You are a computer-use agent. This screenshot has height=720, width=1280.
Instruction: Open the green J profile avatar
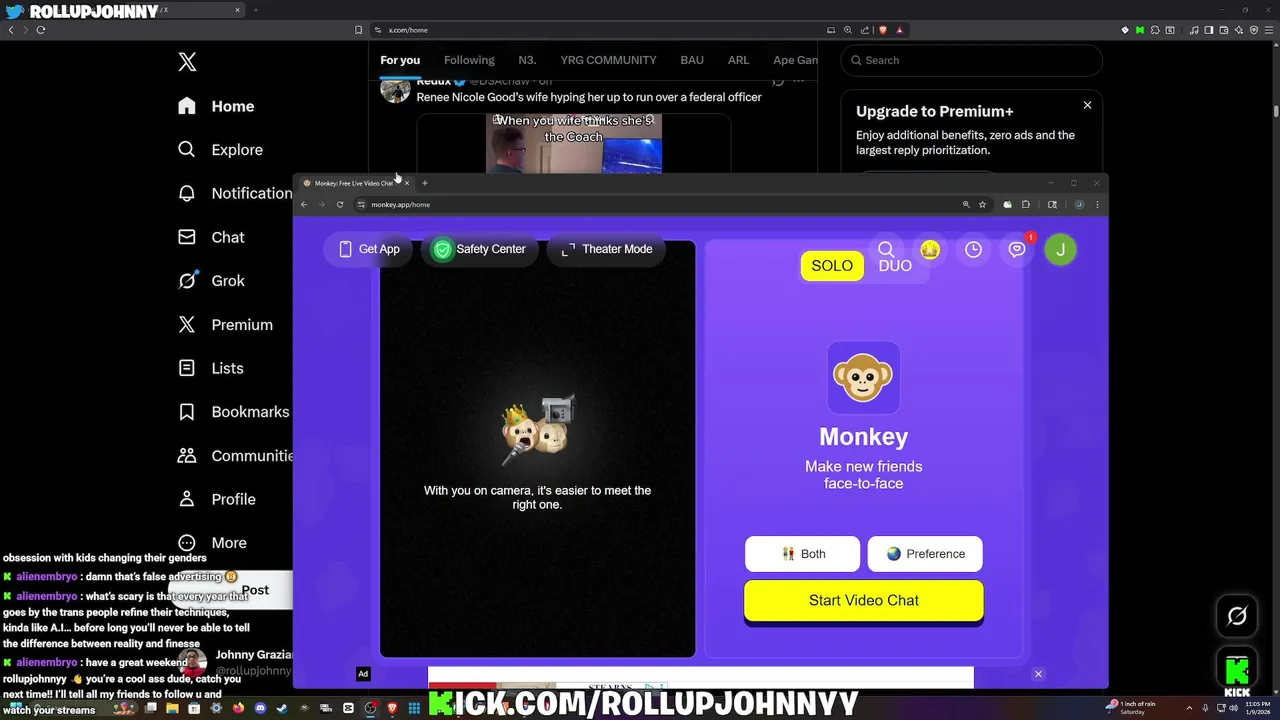pyautogui.click(x=1060, y=250)
